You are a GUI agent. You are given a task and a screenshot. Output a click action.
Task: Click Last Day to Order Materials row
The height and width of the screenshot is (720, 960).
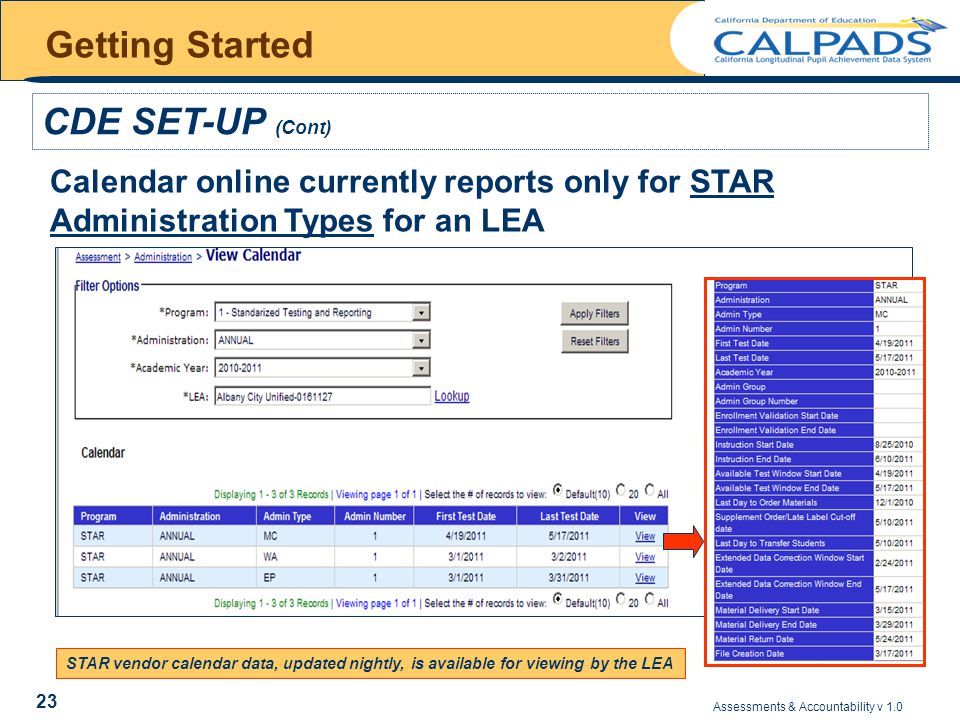point(818,503)
